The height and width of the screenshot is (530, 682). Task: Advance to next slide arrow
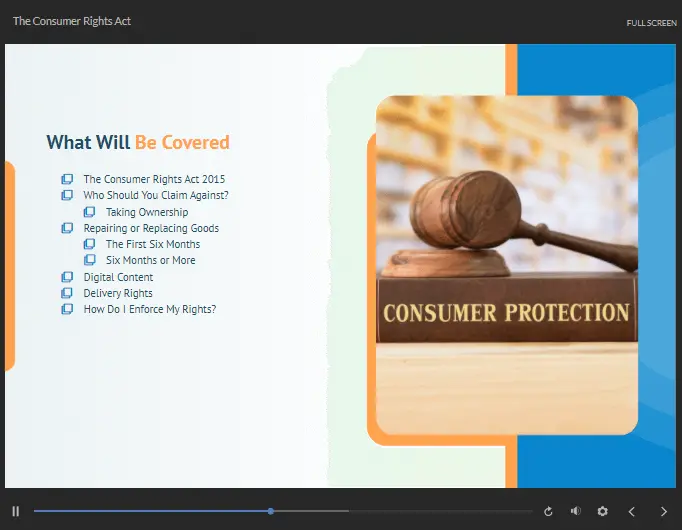point(663,511)
